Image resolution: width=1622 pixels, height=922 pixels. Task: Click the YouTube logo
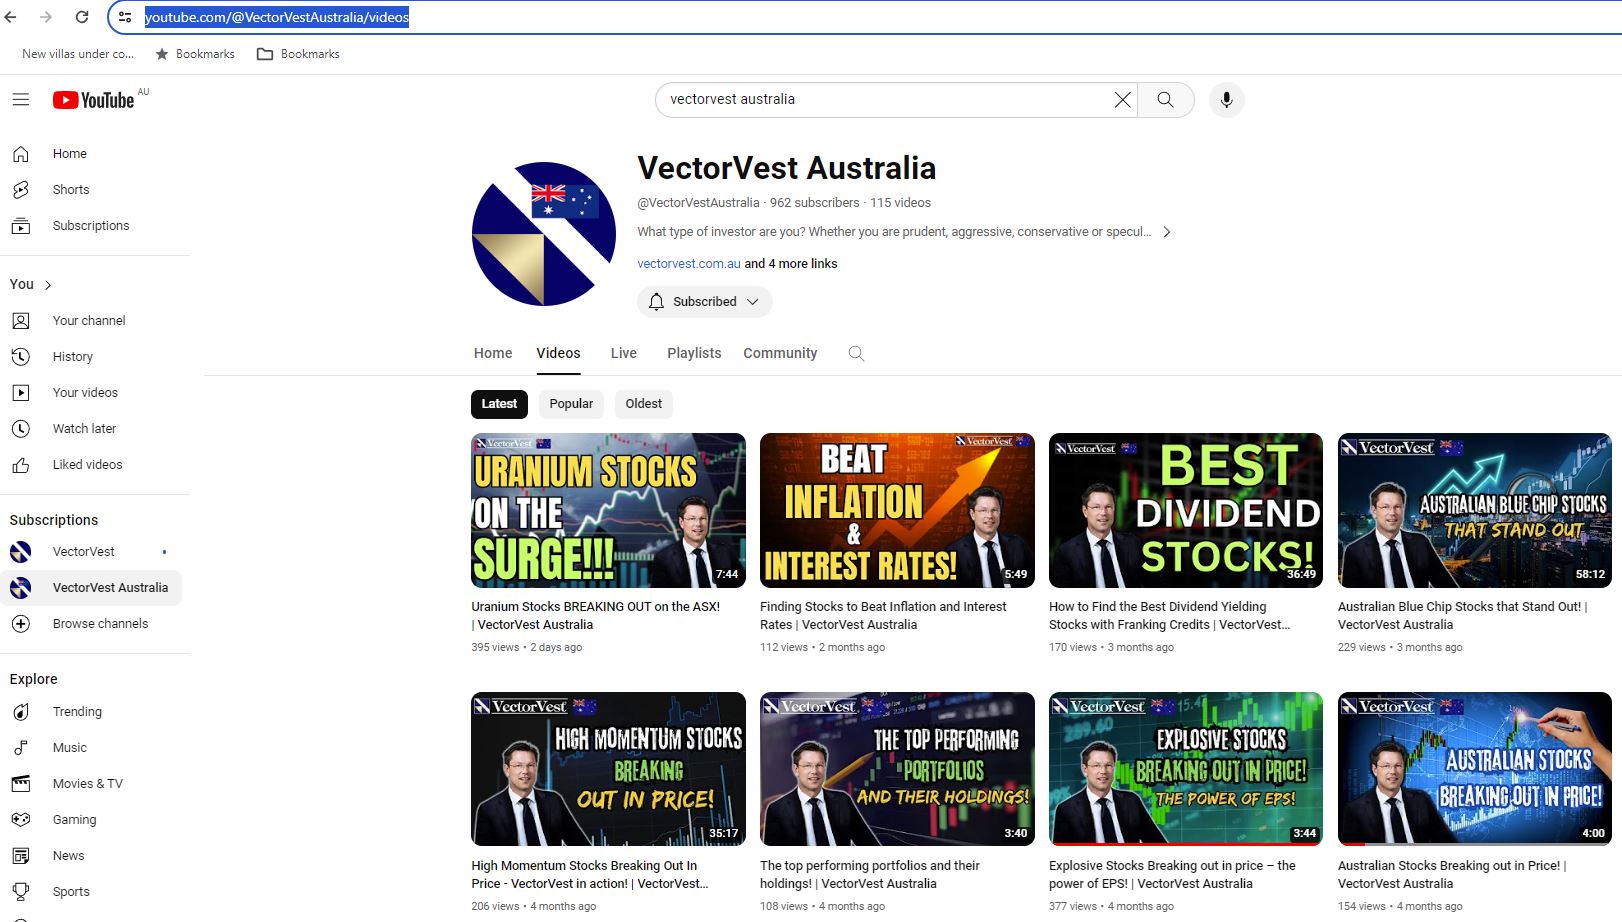[94, 100]
